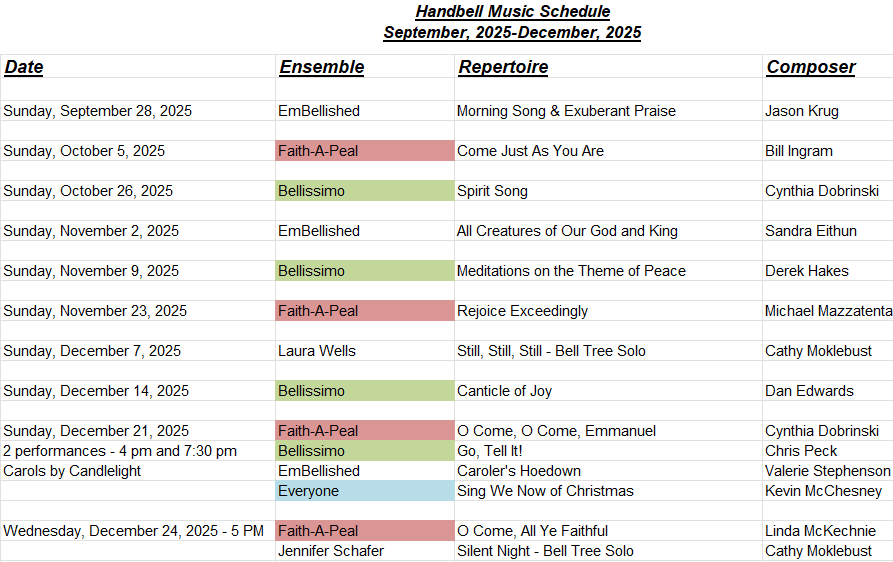Select the Sunday, September 28, 2025 cell

coord(138,111)
